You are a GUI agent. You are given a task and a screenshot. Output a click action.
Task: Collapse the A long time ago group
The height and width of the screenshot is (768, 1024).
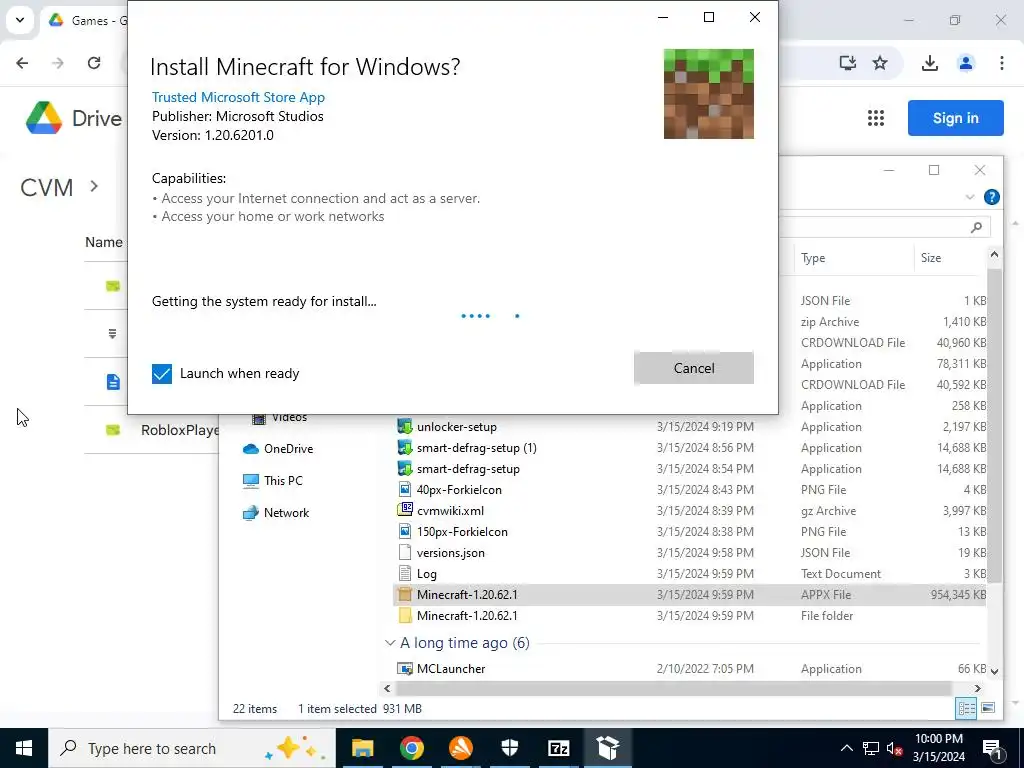[390, 643]
